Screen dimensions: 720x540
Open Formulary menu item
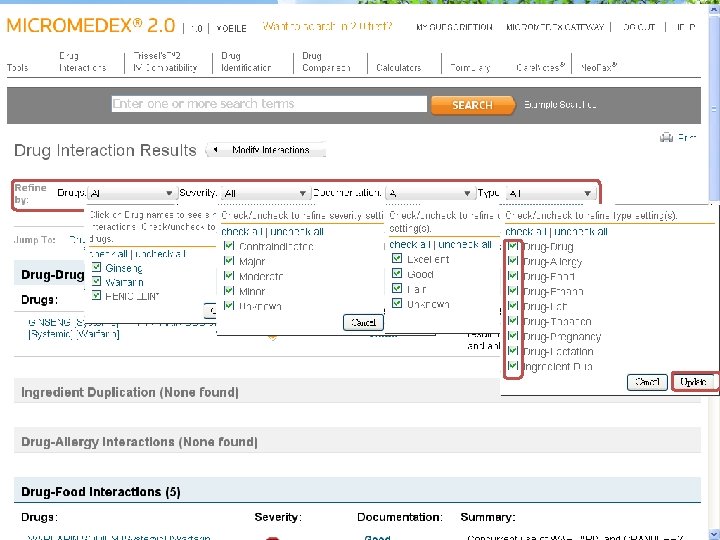470,68
